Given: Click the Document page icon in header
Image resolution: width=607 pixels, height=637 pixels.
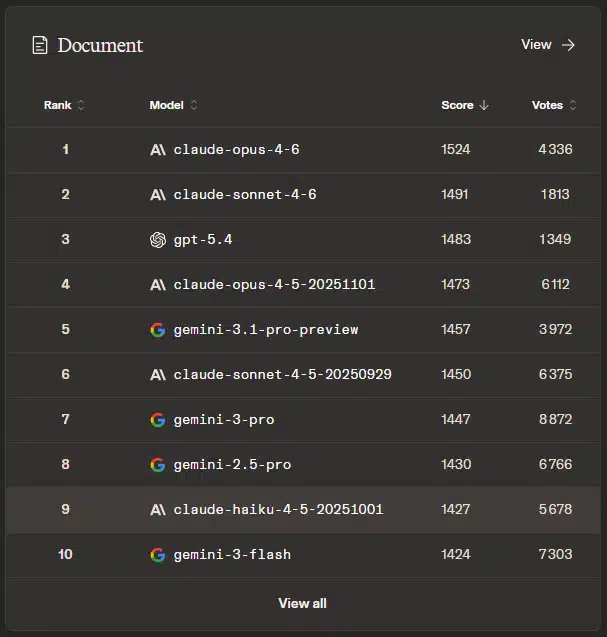Looking at the screenshot, I should [x=40, y=45].
